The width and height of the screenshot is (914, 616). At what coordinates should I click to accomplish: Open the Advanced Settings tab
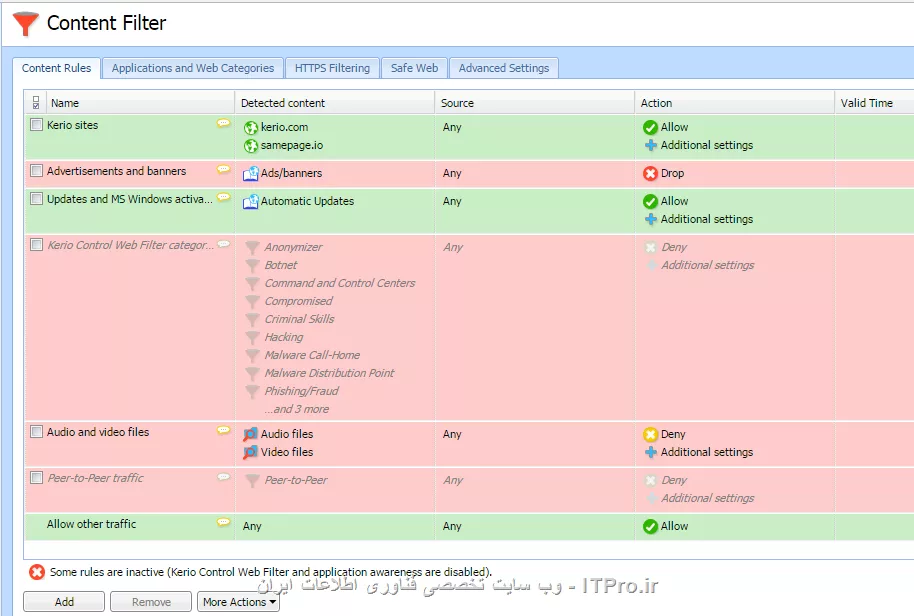(x=504, y=68)
